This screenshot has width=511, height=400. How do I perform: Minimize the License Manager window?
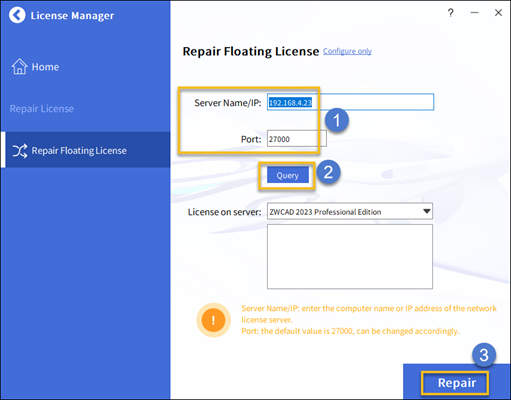coord(475,13)
